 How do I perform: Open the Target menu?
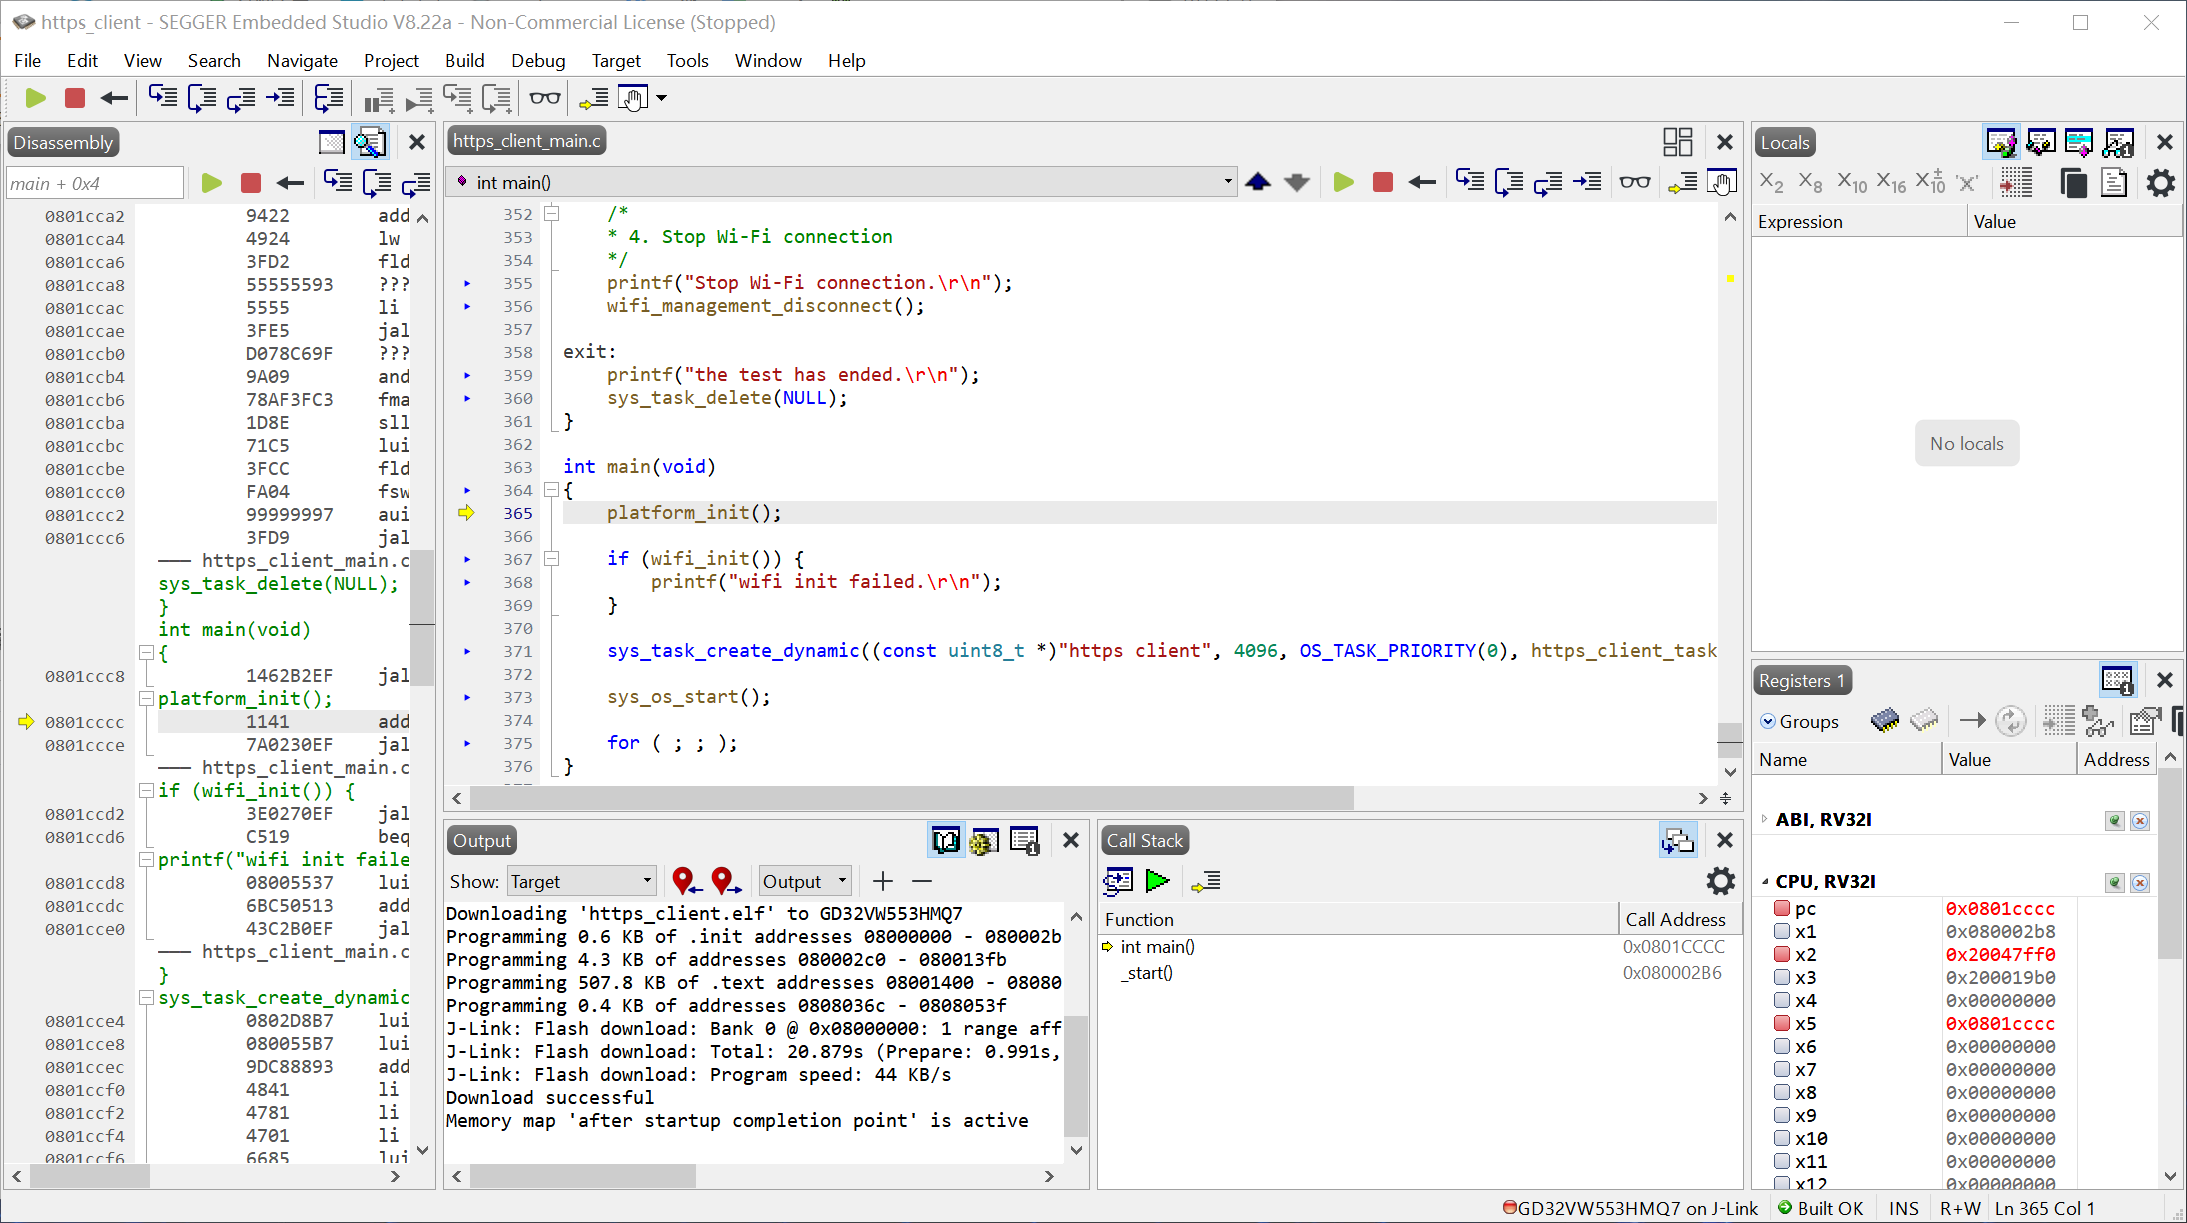(615, 61)
